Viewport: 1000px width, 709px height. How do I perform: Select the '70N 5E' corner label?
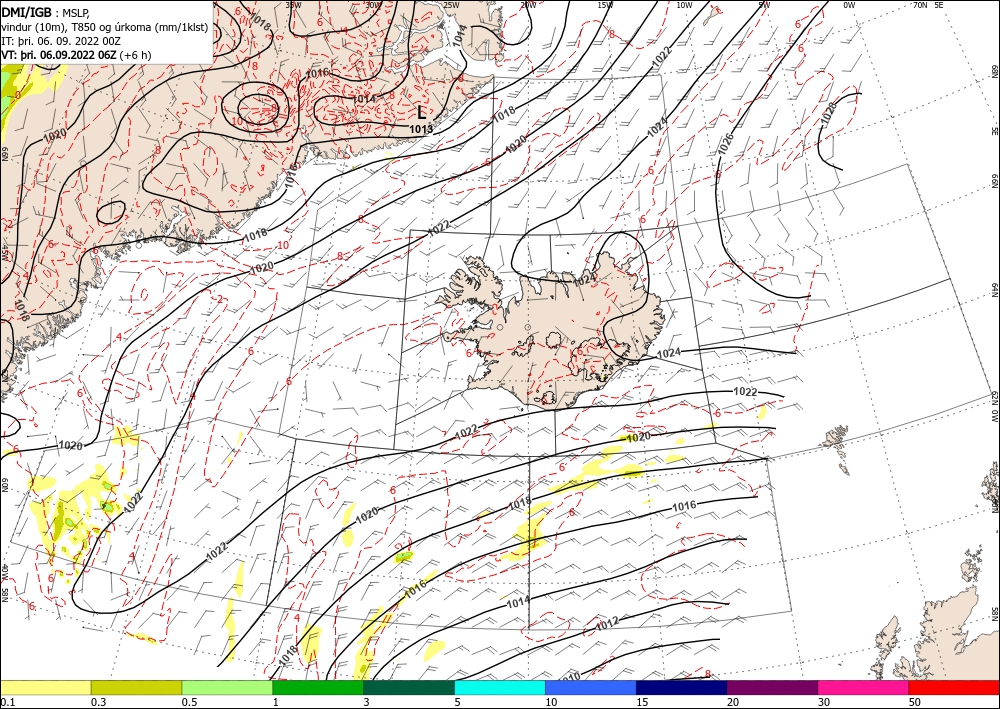[x=928, y=5]
